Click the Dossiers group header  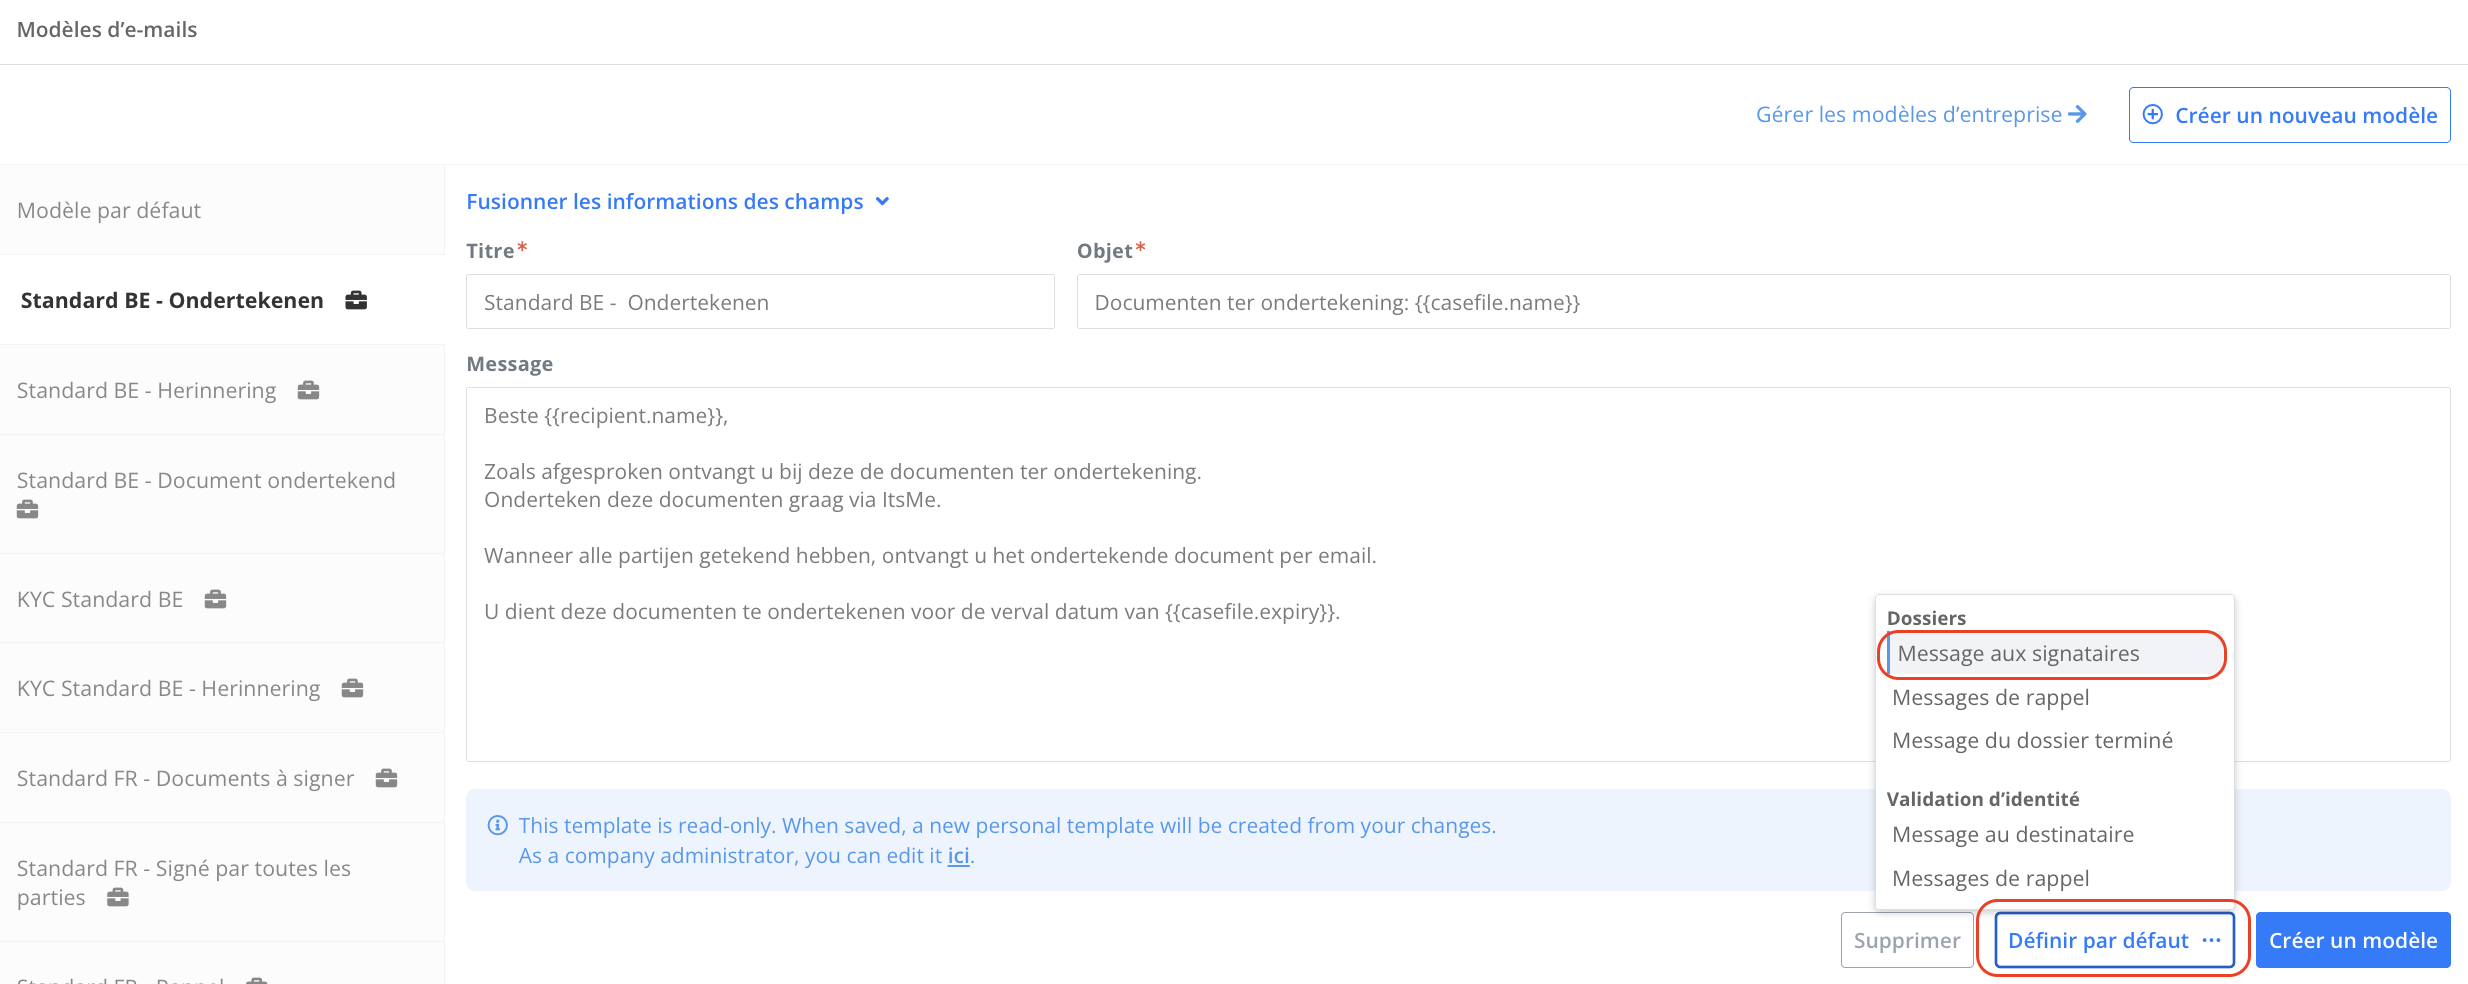coord(1926,618)
